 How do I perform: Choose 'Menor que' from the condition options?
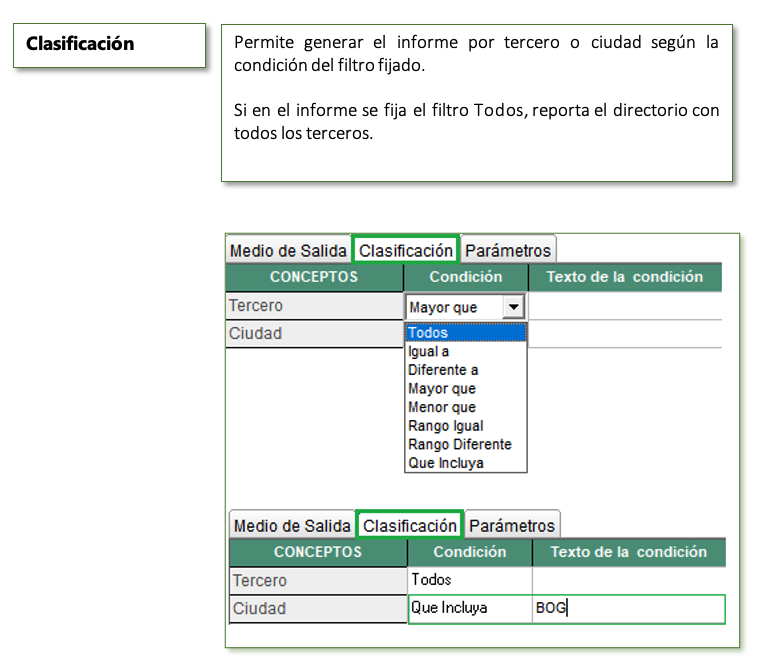466,407
